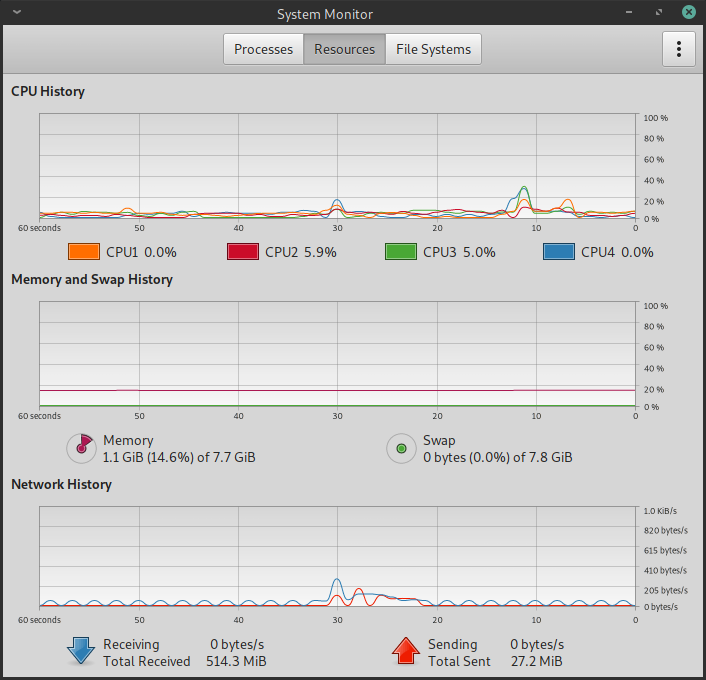
Task: Open the File Systems tab
Action: 433,49
